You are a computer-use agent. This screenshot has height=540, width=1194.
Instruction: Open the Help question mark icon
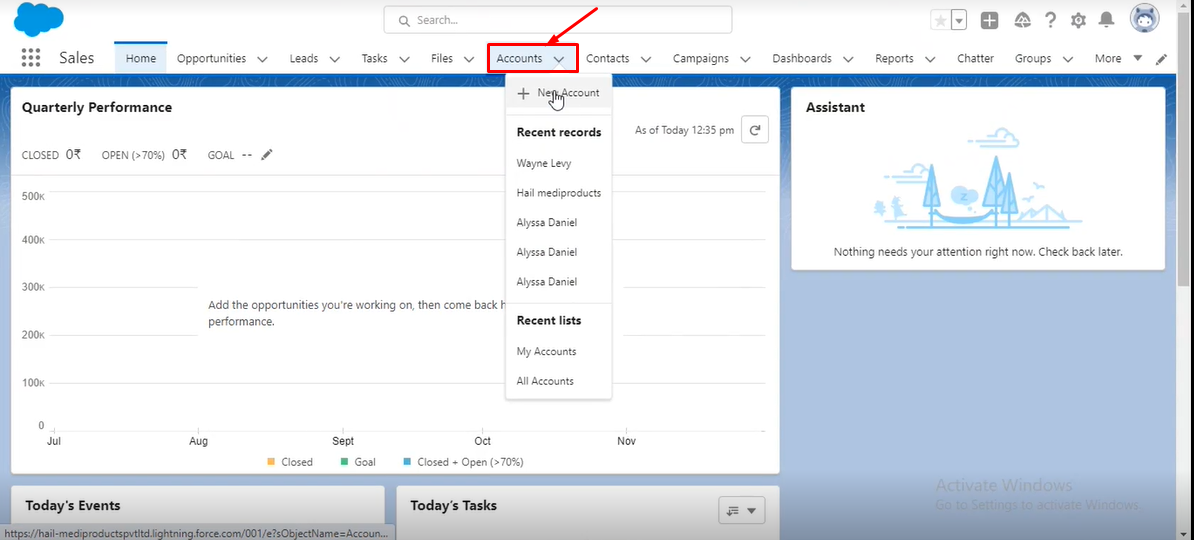coord(1051,21)
